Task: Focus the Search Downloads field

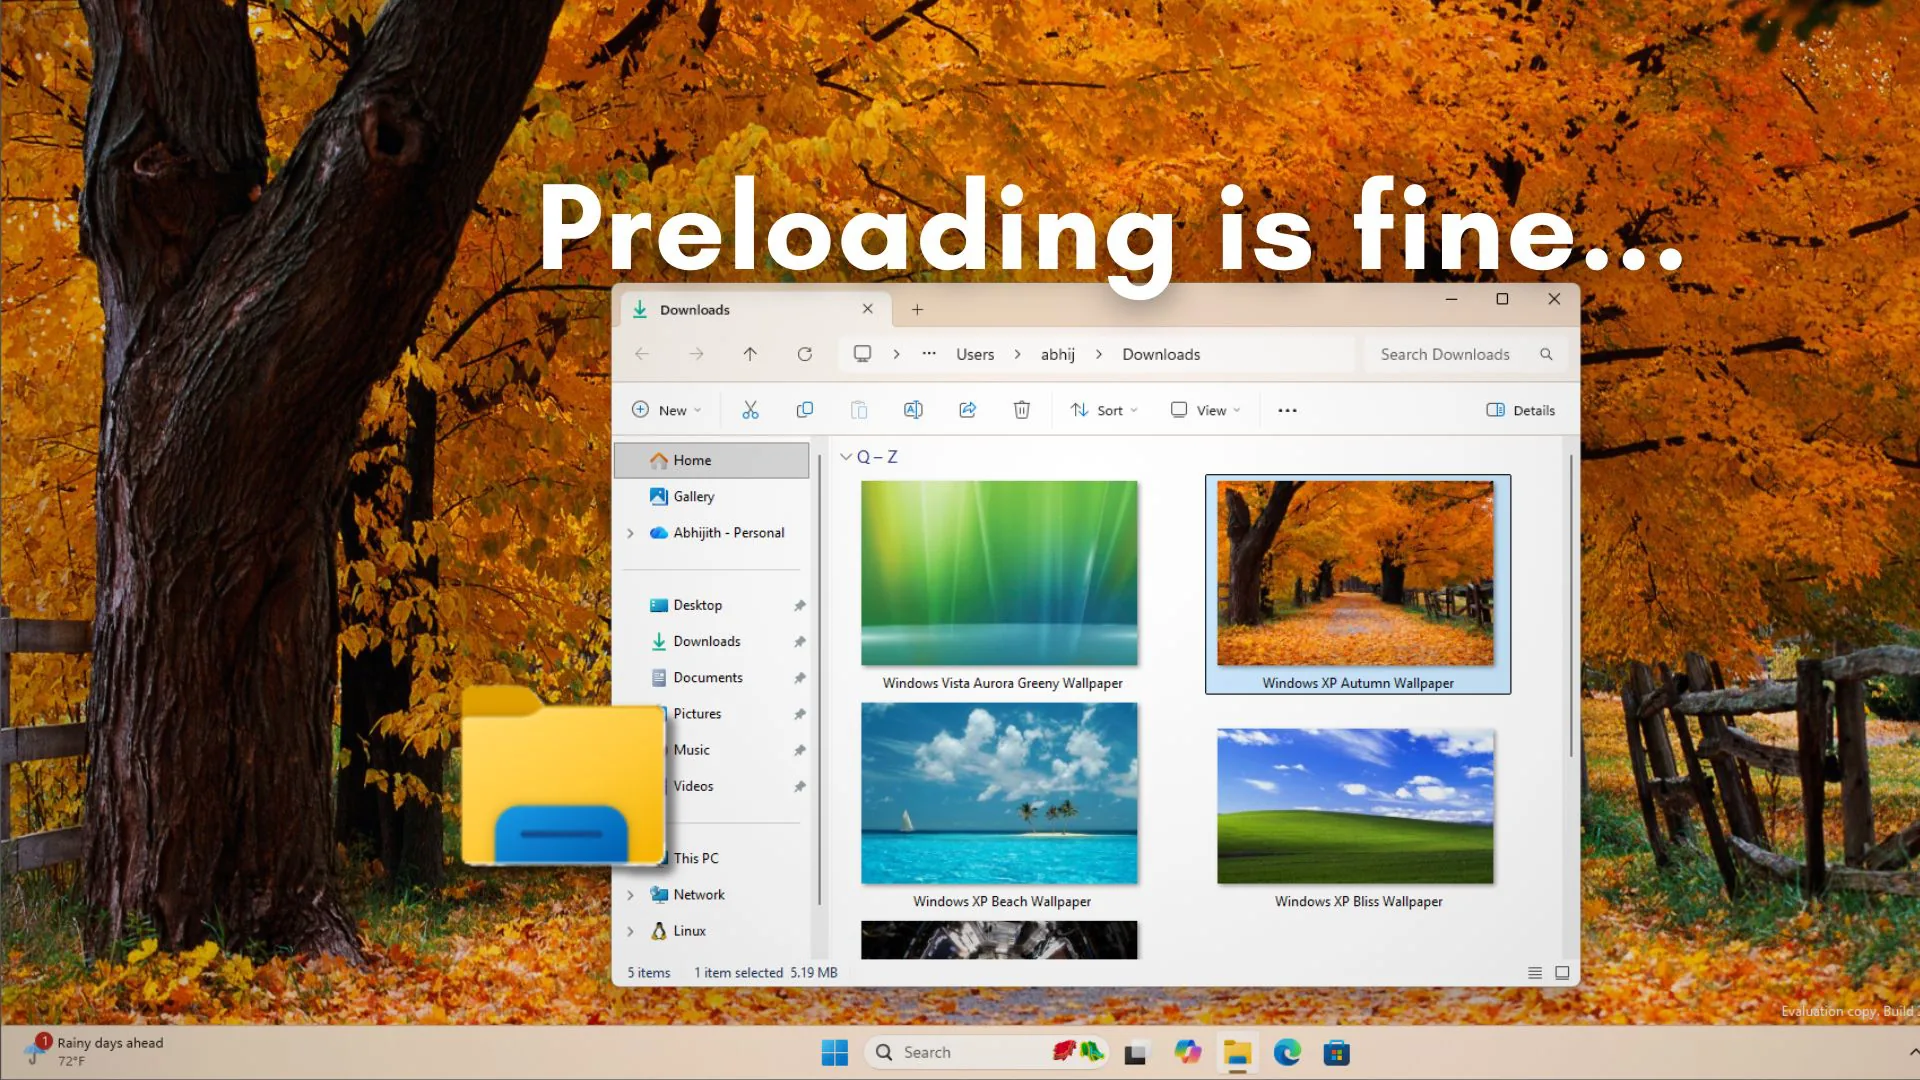Action: (x=1465, y=354)
